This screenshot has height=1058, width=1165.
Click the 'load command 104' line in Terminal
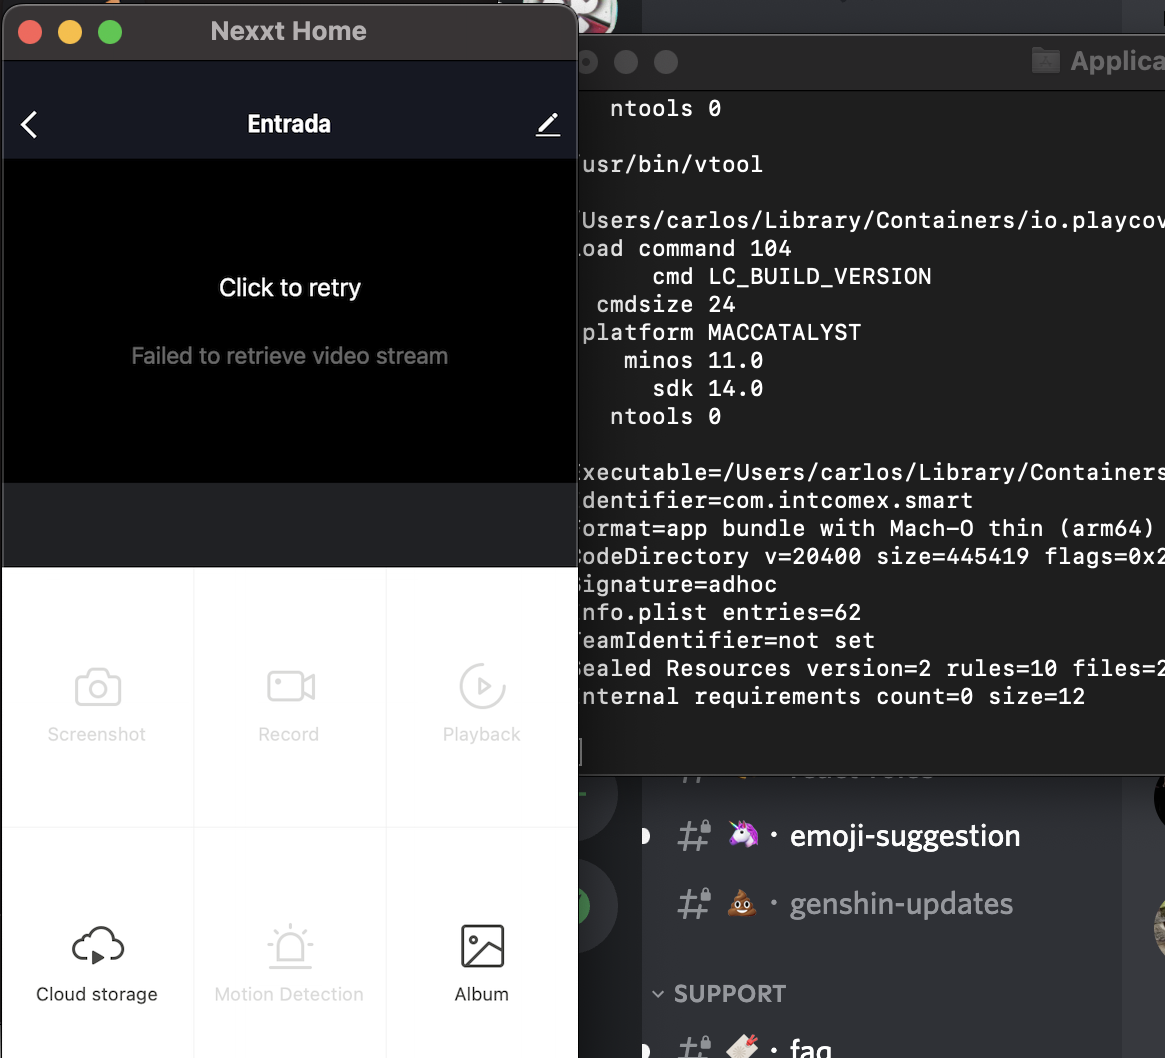click(x=686, y=248)
